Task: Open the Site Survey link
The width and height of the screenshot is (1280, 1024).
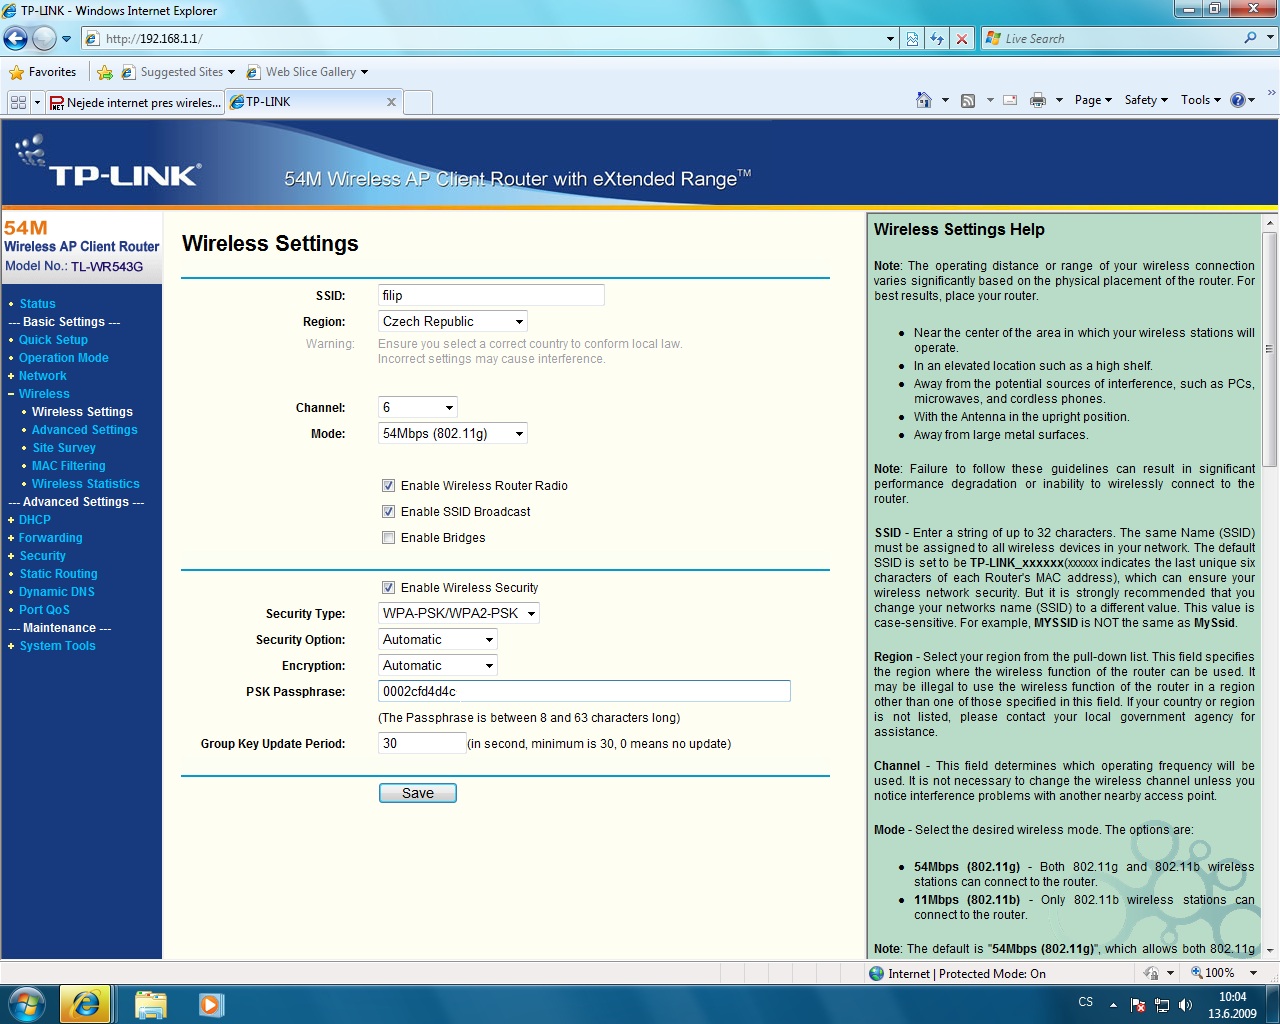Action: pyautogui.click(x=64, y=448)
